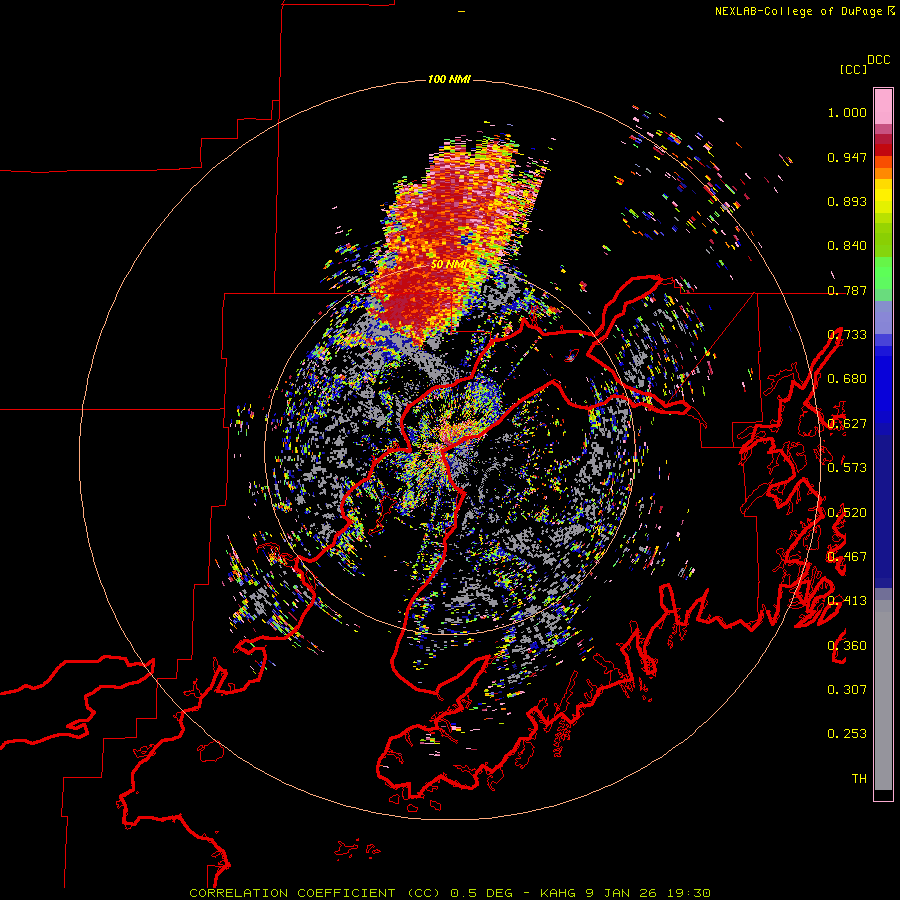Pick the orange color bar segment
This screenshot has width=900, height=900.
coord(883,173)
